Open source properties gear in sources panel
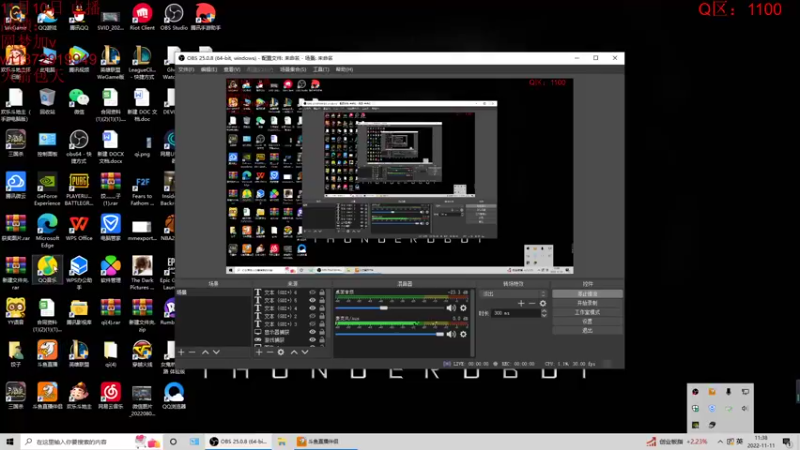This screenshot has height=450, width=800. 281,352
